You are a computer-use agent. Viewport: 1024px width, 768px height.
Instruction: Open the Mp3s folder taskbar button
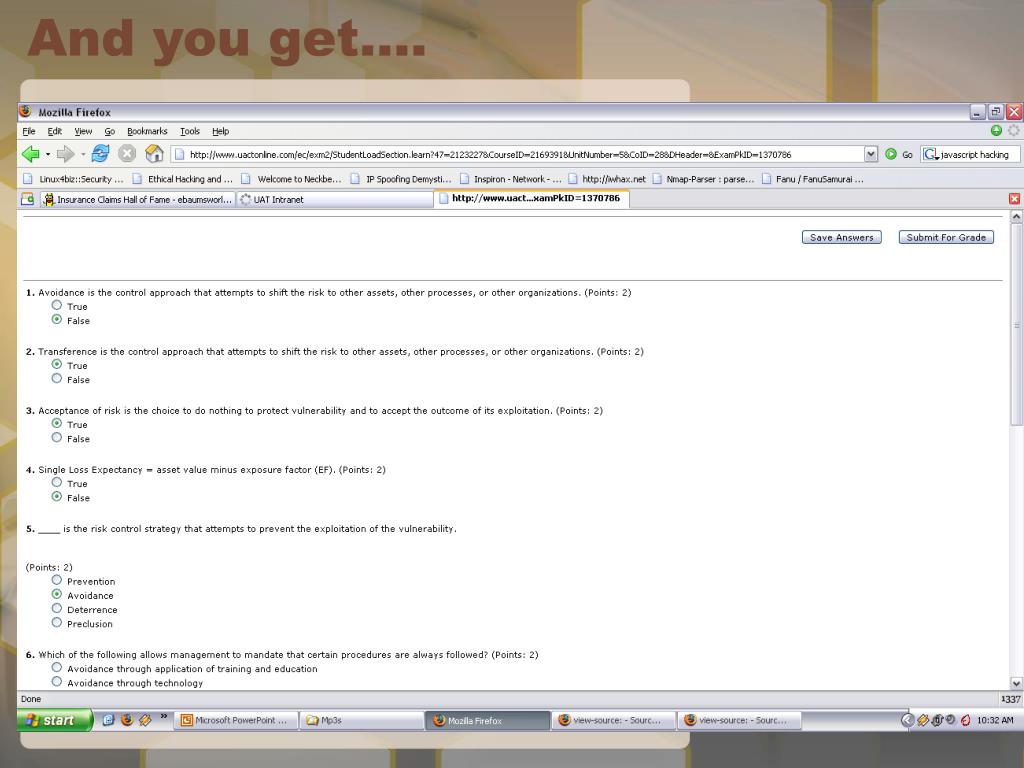pos(362,720)
